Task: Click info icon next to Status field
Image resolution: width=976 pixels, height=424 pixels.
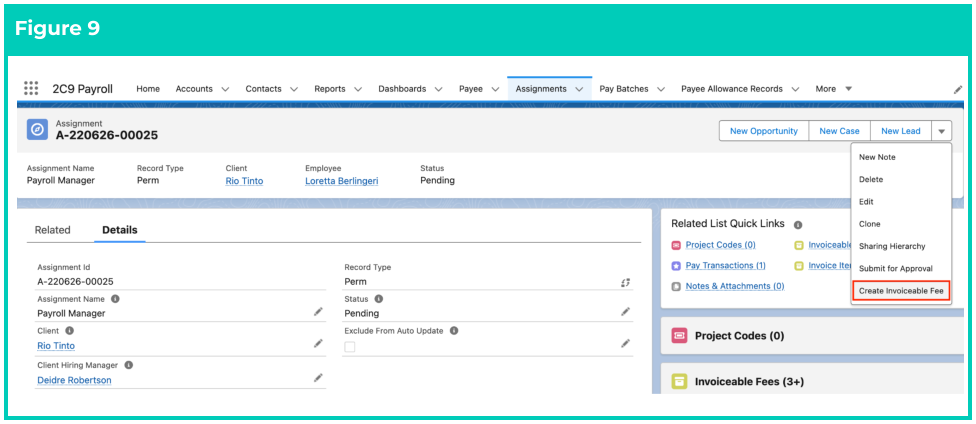Action: 379,299
